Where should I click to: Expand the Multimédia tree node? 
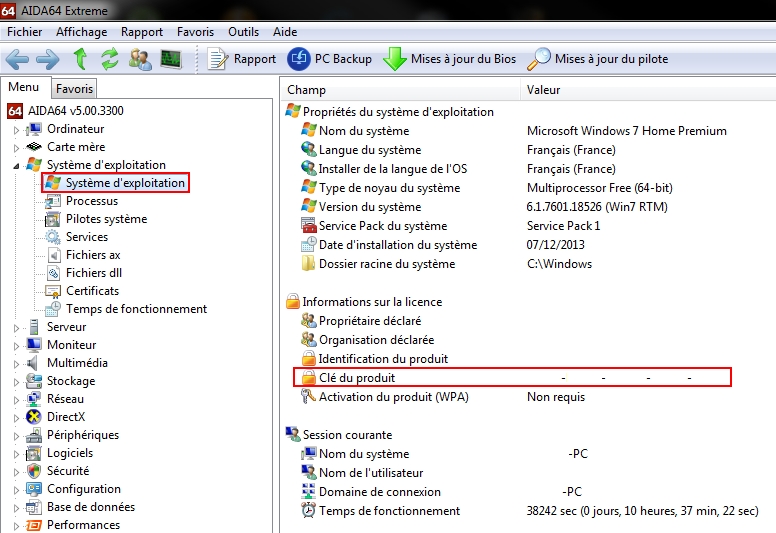tap(16, 364)
